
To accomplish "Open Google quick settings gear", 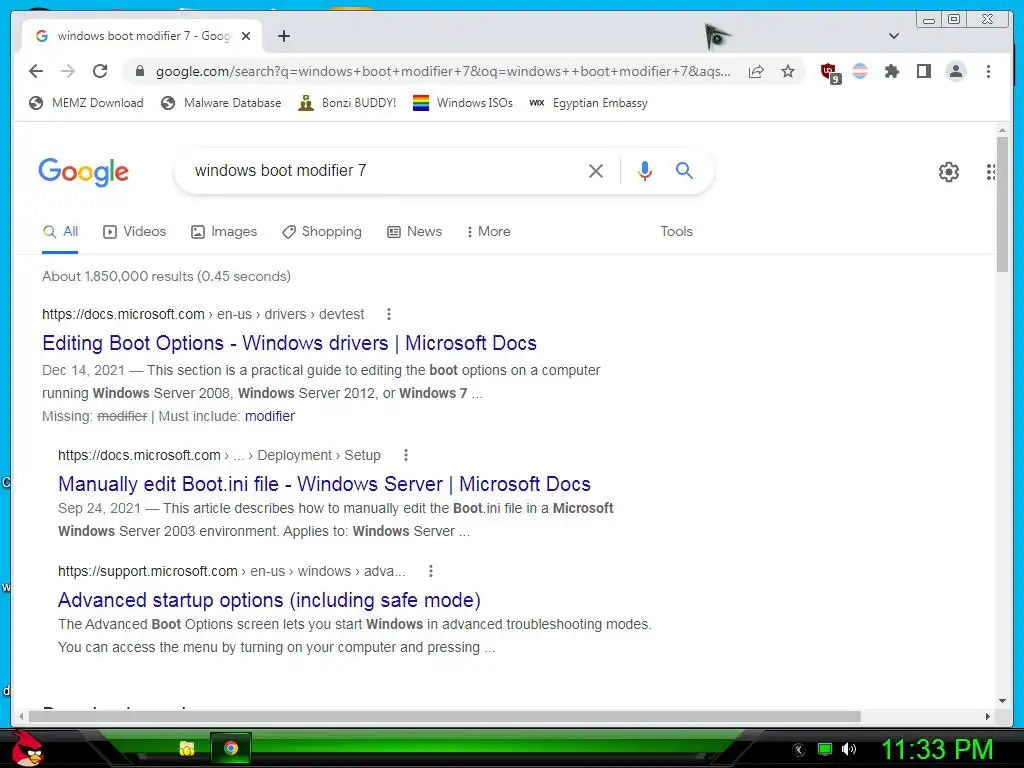I will 949,172.
